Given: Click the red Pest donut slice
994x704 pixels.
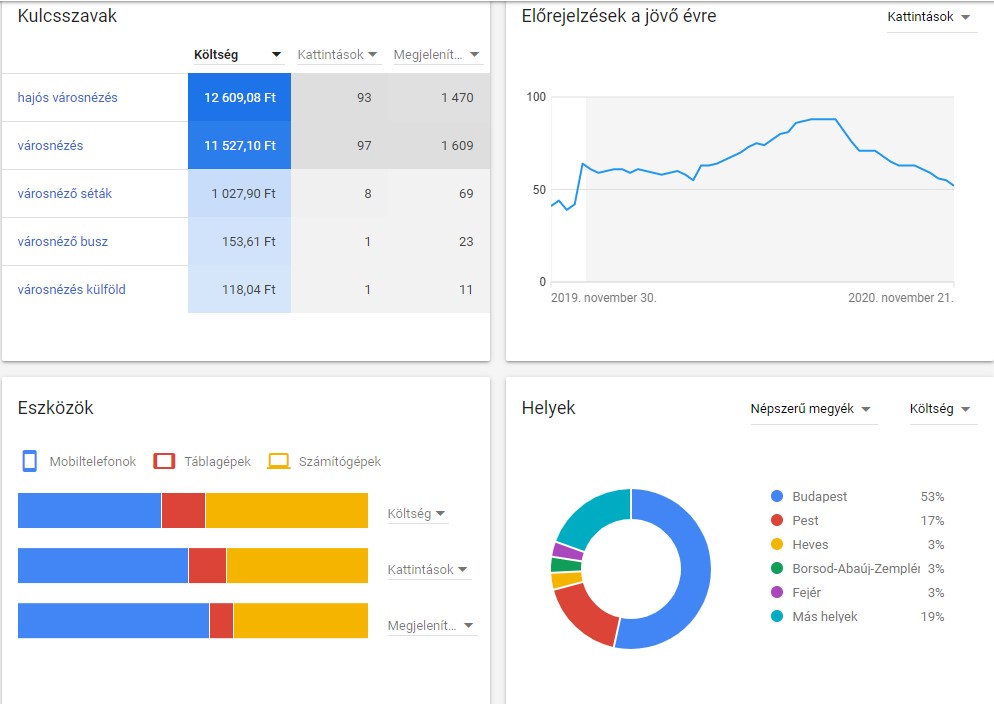Looking at the screenshot, I should point(586,615).
